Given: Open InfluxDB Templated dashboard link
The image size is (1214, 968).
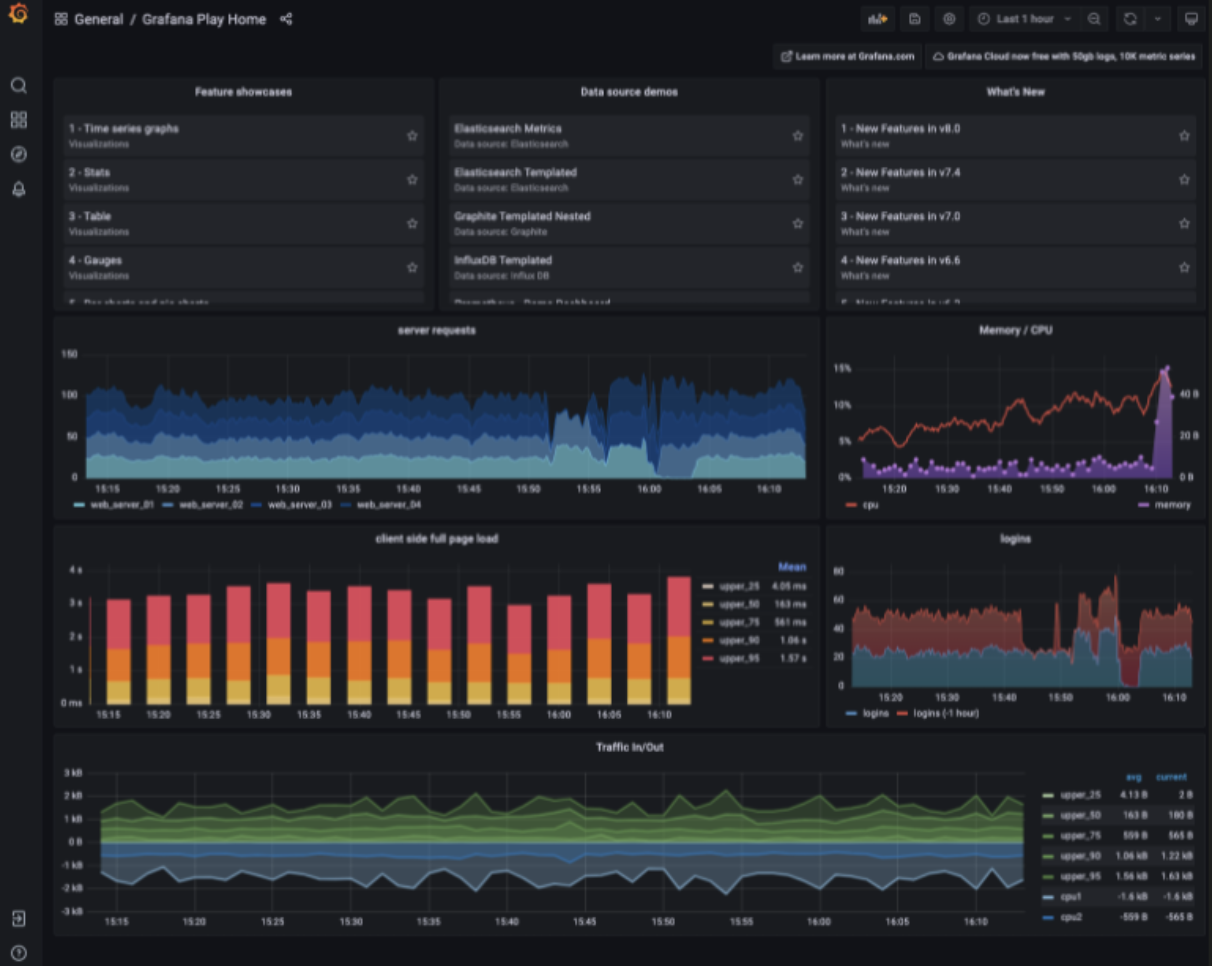Looking at the screenshot, I should point(503,260).
